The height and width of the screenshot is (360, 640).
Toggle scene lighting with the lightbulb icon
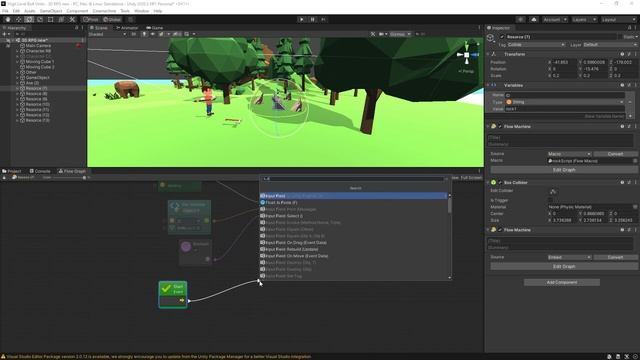(x=144, y=34)
